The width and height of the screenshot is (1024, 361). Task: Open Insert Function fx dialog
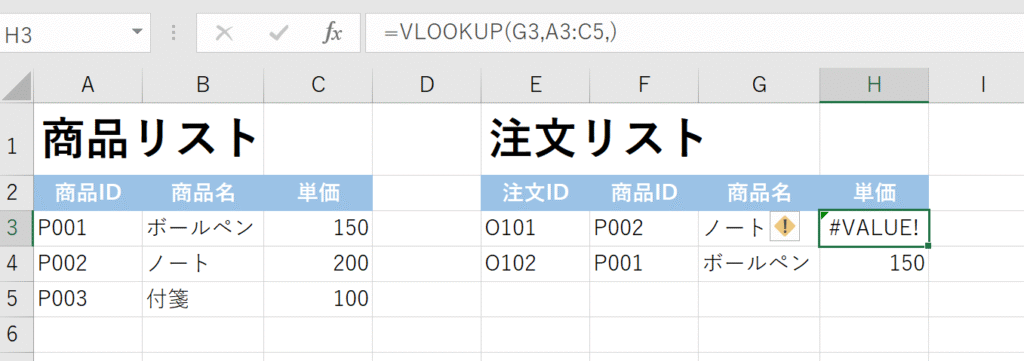point(332,33)
